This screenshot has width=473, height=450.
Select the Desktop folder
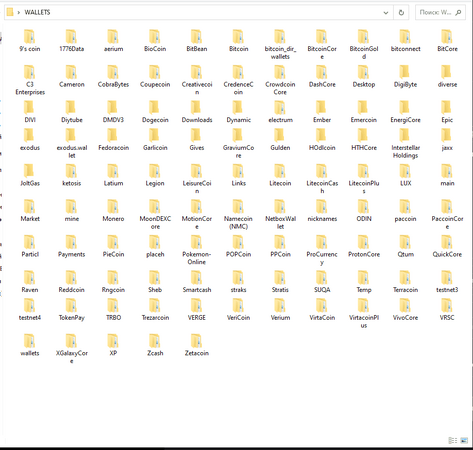click(x=364, y=77)
